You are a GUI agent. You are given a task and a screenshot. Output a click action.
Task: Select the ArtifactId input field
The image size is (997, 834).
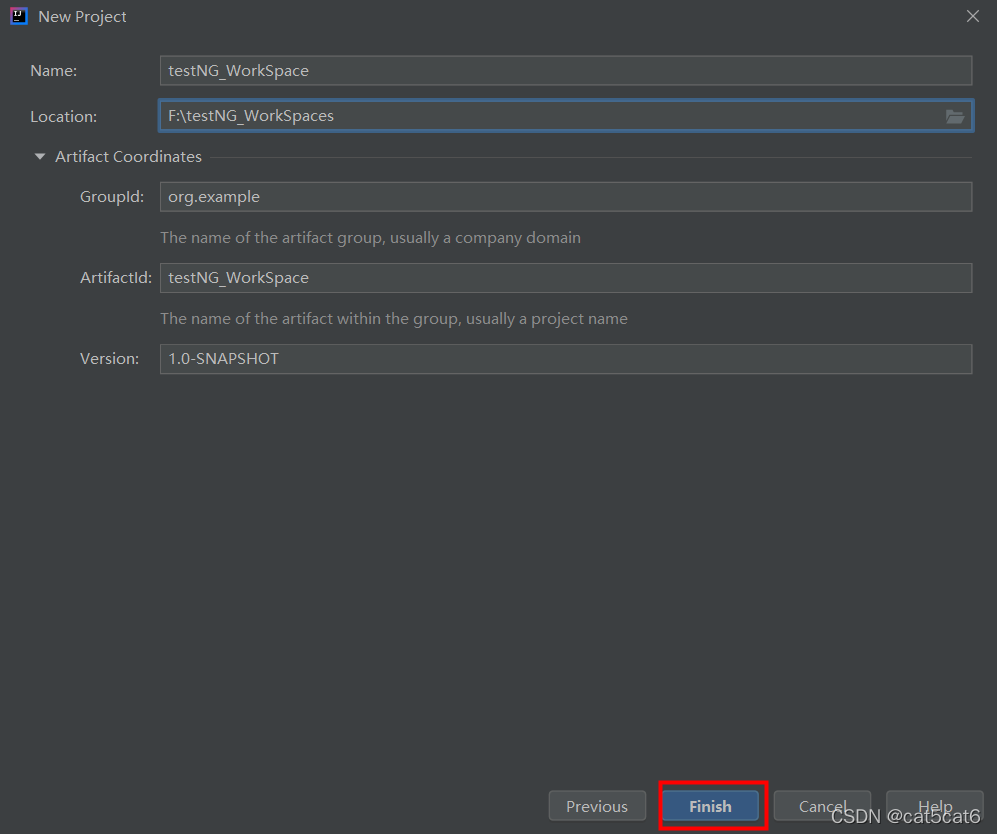[x=566, y=278]
